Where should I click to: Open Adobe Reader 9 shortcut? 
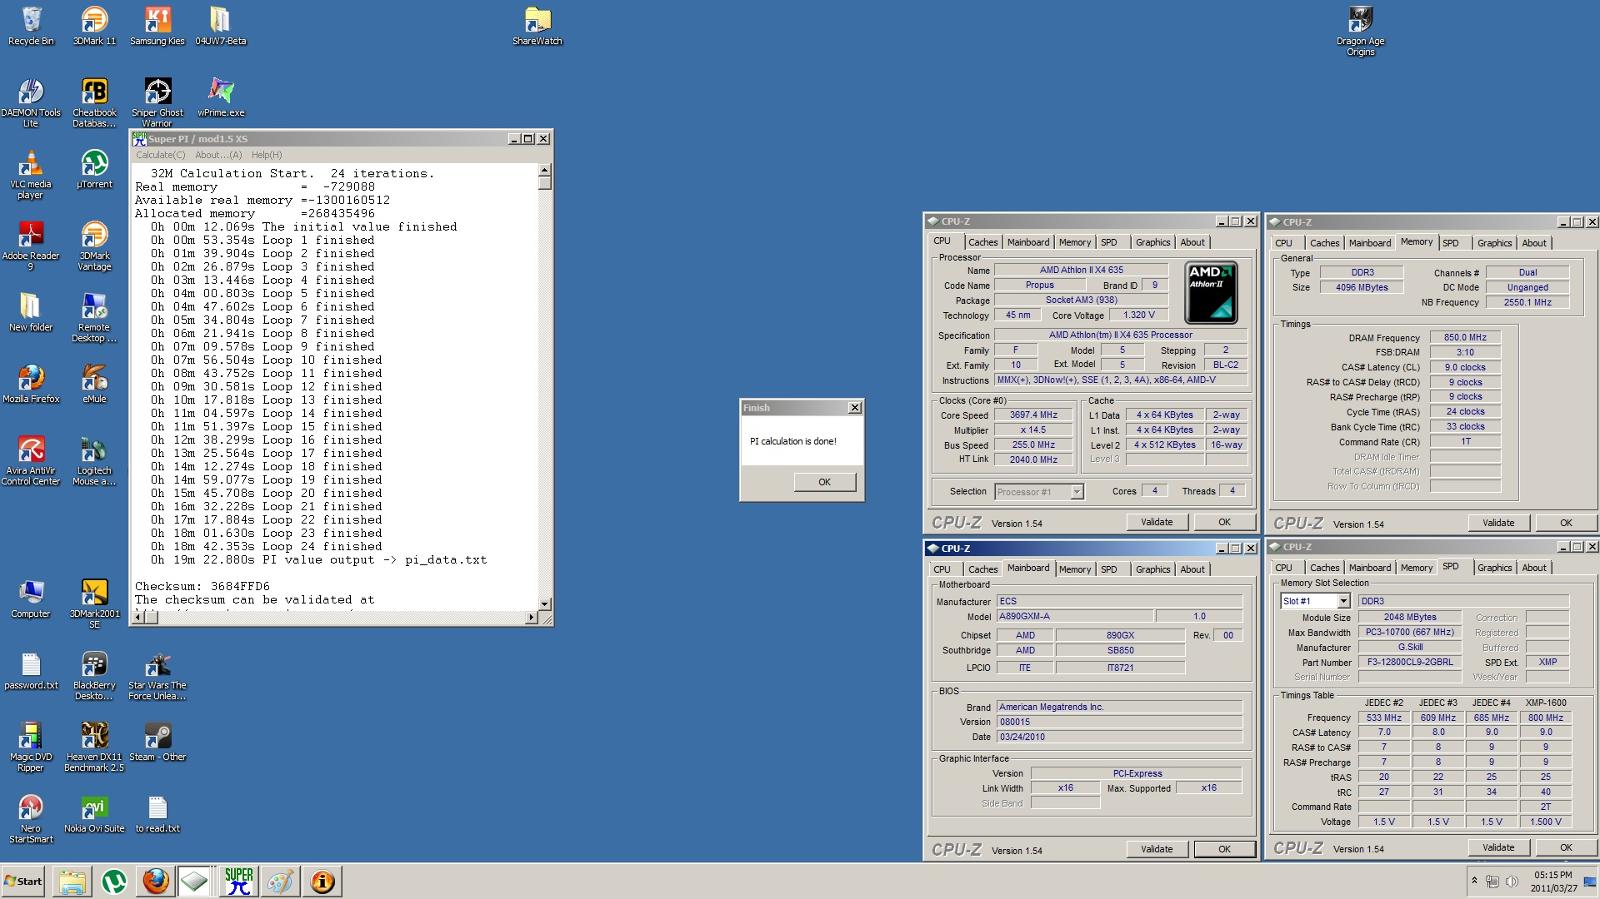[x=31, y=246]
